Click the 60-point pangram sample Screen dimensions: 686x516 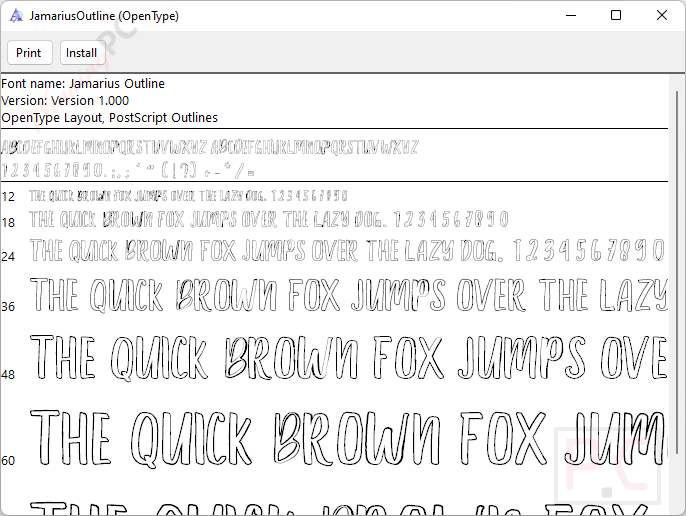(x=349, y=439)
